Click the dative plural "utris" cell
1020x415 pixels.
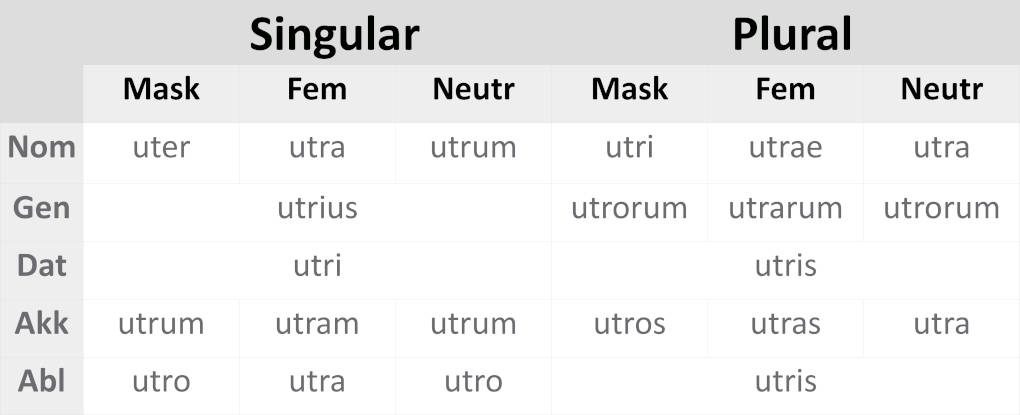click(x=785, y=266)
